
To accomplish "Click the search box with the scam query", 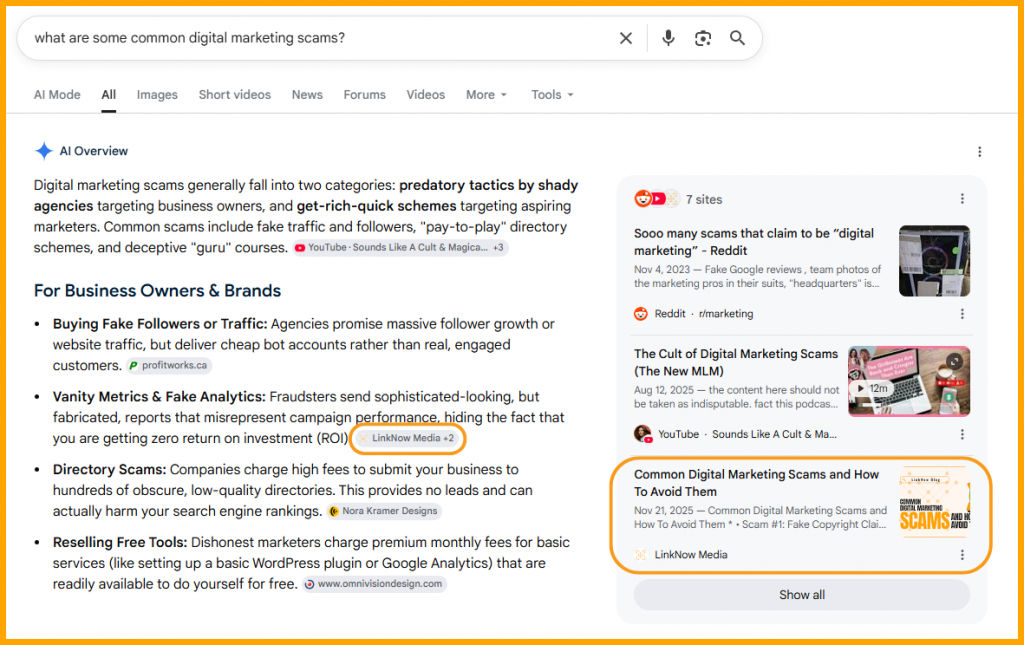I will click(x=389, y=38).
